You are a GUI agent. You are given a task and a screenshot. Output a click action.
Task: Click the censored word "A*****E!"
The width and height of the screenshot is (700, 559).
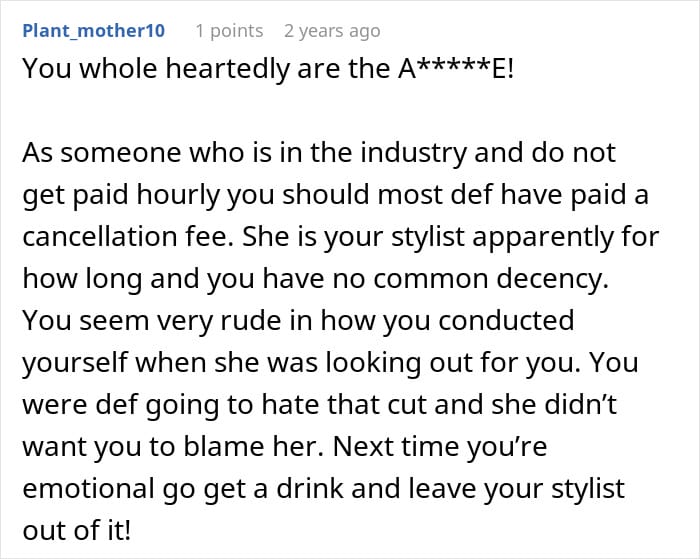point(456,69)
